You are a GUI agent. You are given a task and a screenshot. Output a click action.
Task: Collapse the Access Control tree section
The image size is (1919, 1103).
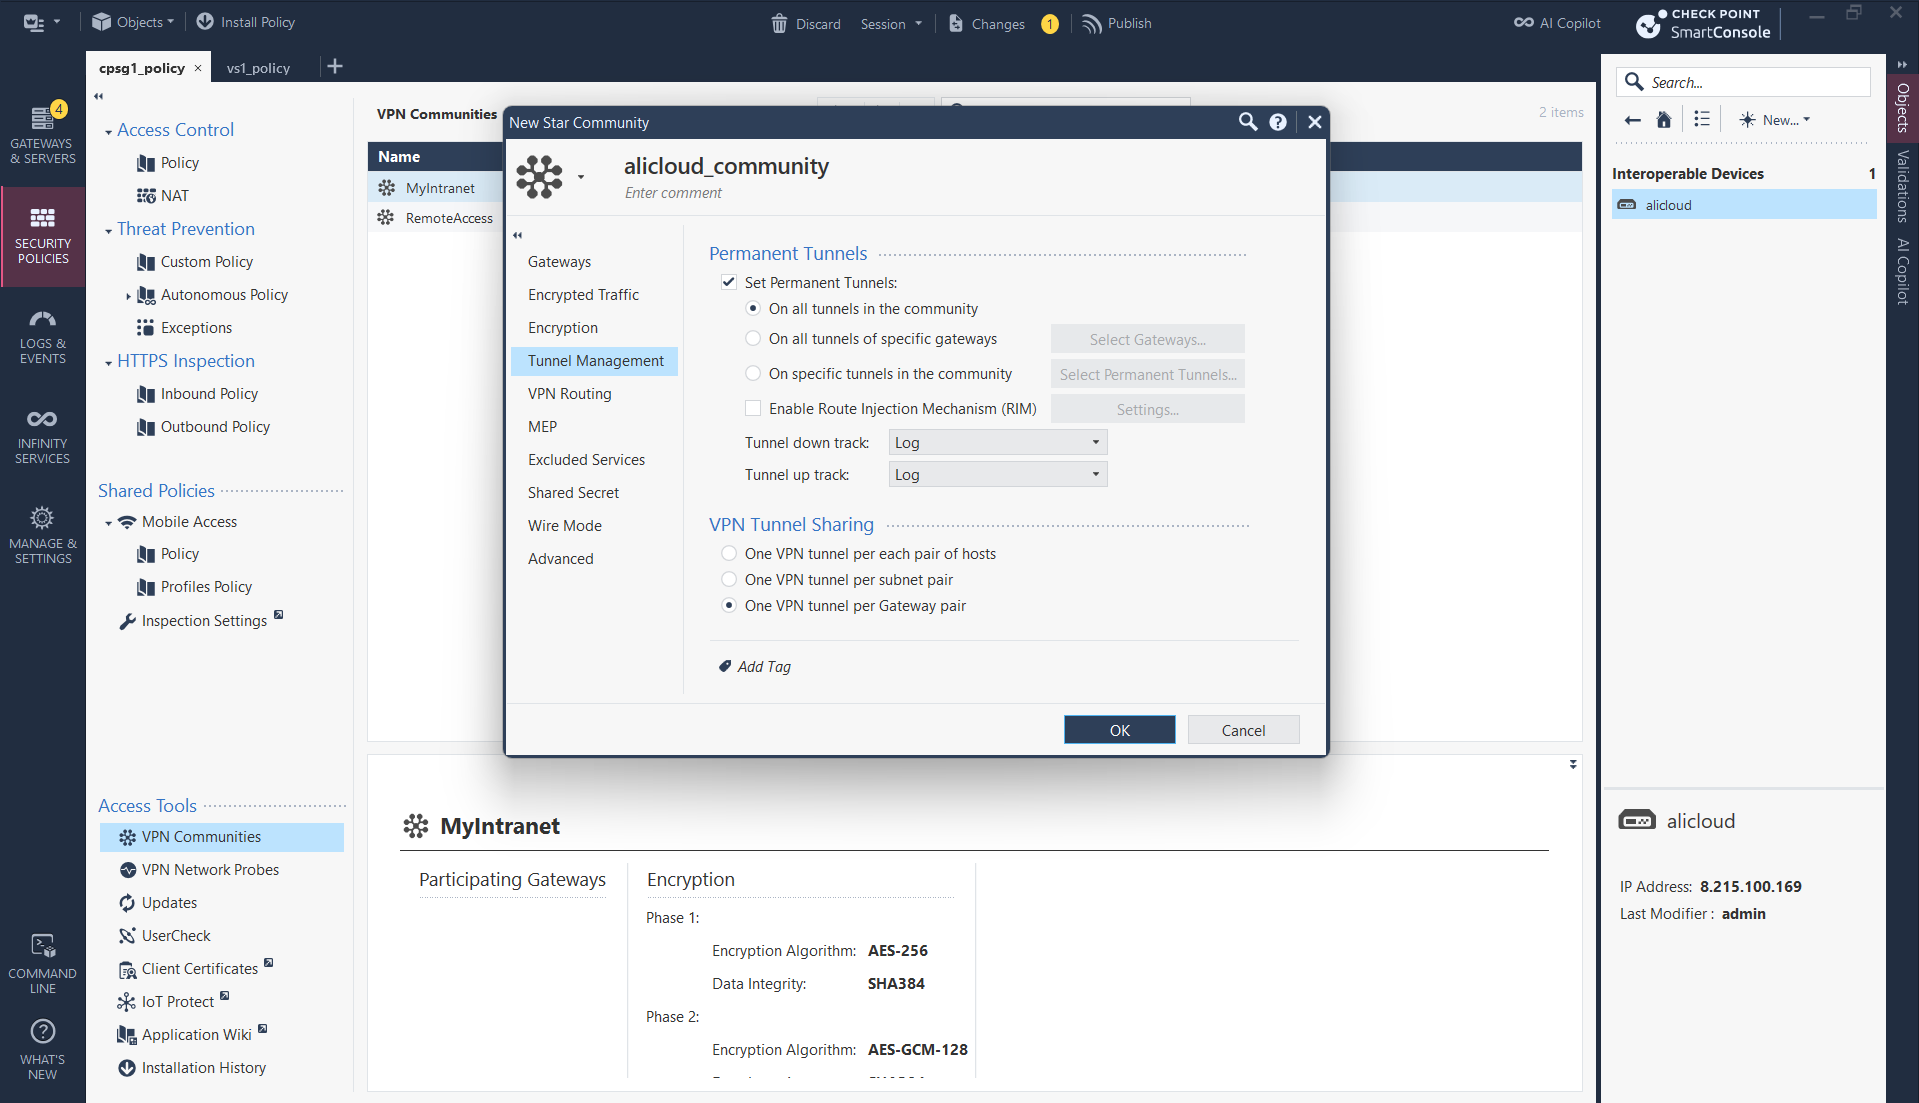coord(108,131)
